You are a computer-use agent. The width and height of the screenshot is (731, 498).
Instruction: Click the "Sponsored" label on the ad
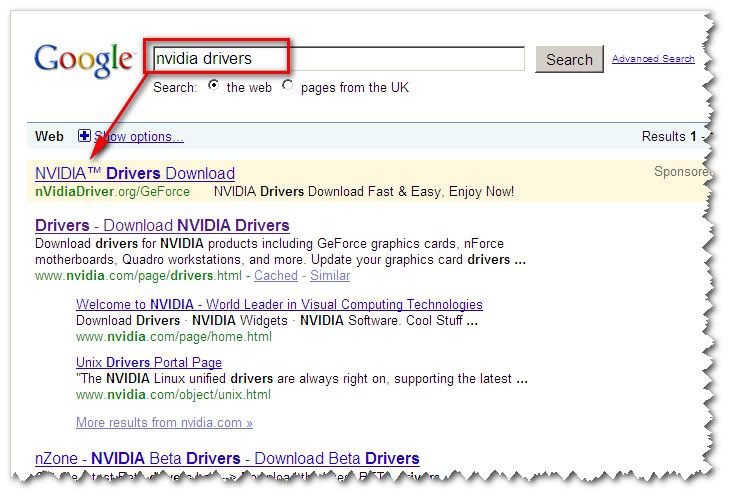[682, 172]
